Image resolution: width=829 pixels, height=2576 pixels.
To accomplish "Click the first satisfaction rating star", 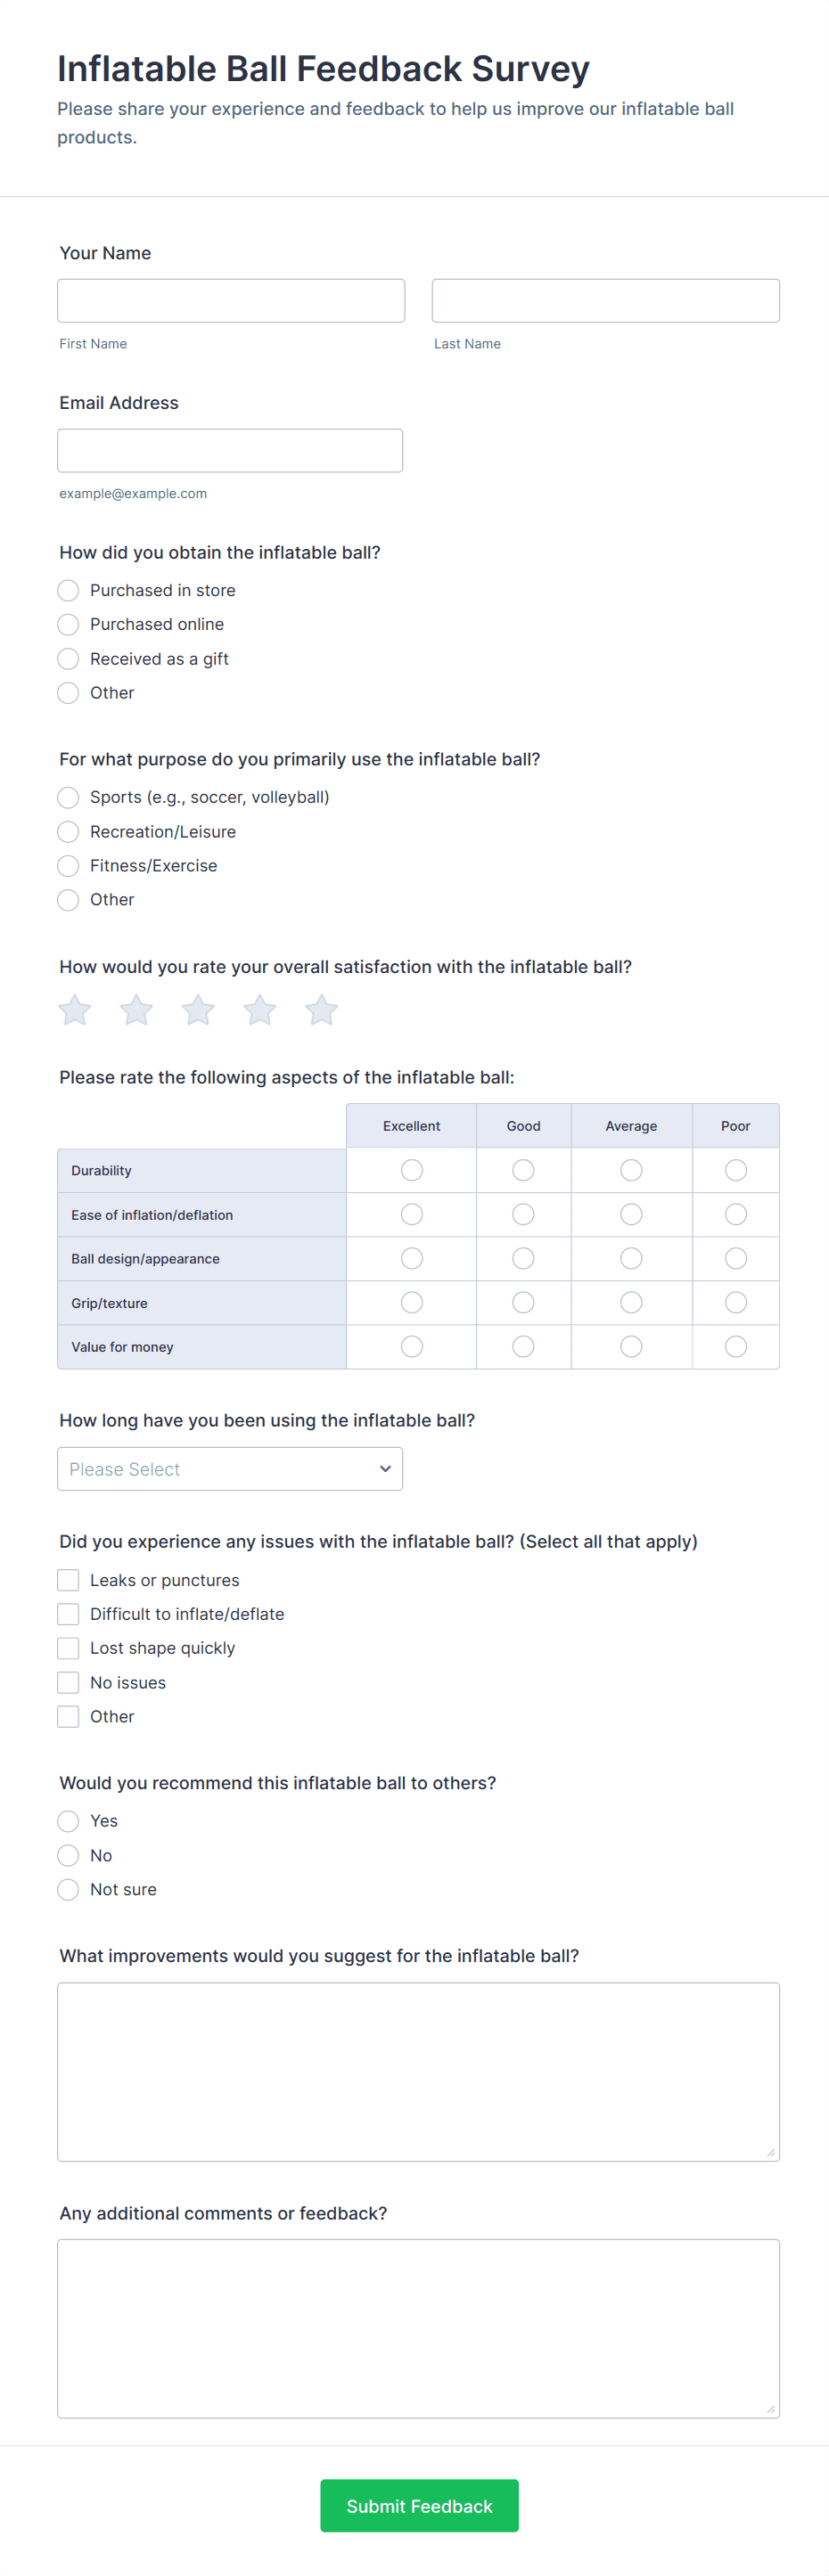I will [75, 1010].
